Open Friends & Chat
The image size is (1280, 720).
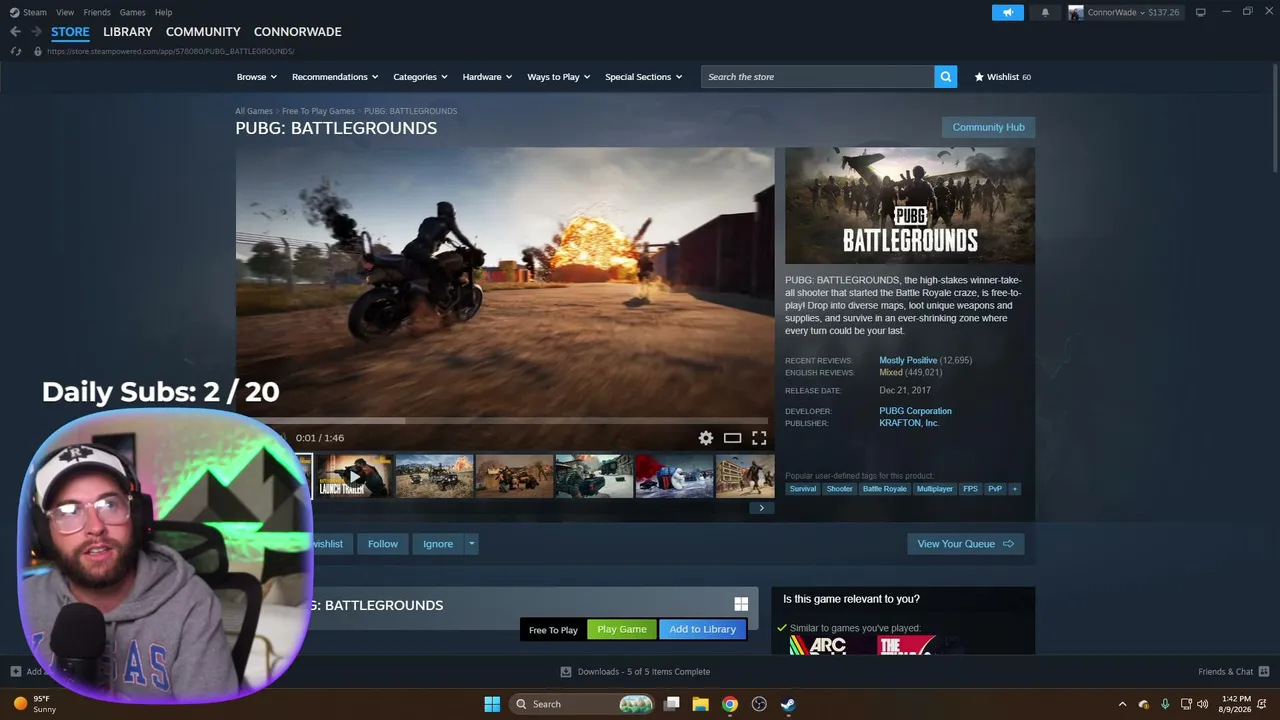1233,672
